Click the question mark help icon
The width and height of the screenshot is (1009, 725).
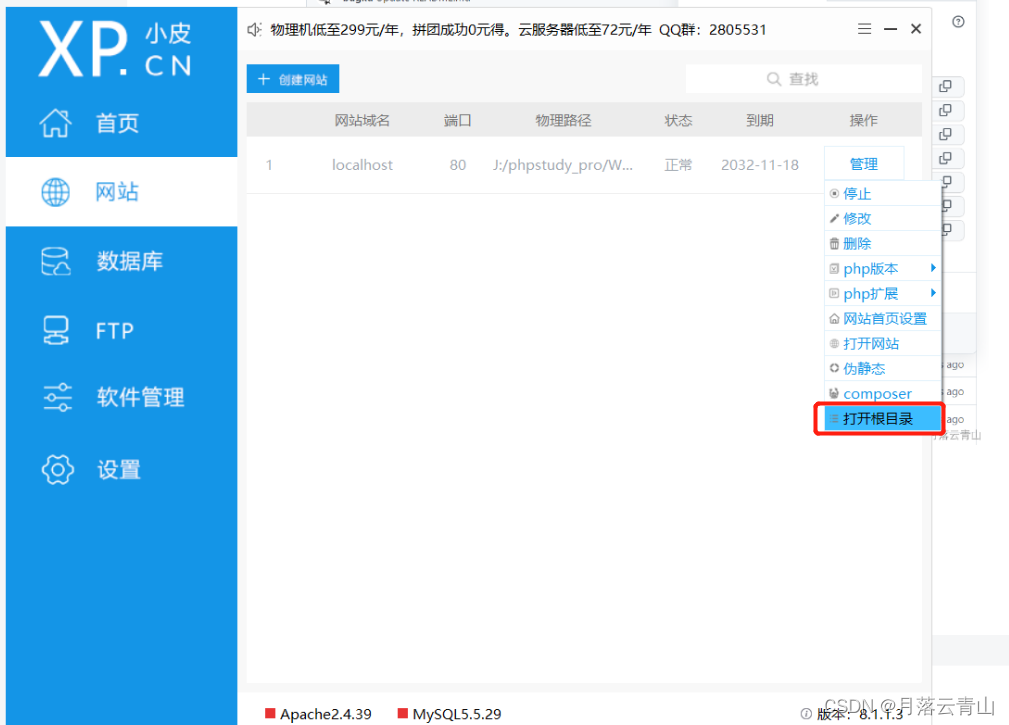(x=957, y=20)
